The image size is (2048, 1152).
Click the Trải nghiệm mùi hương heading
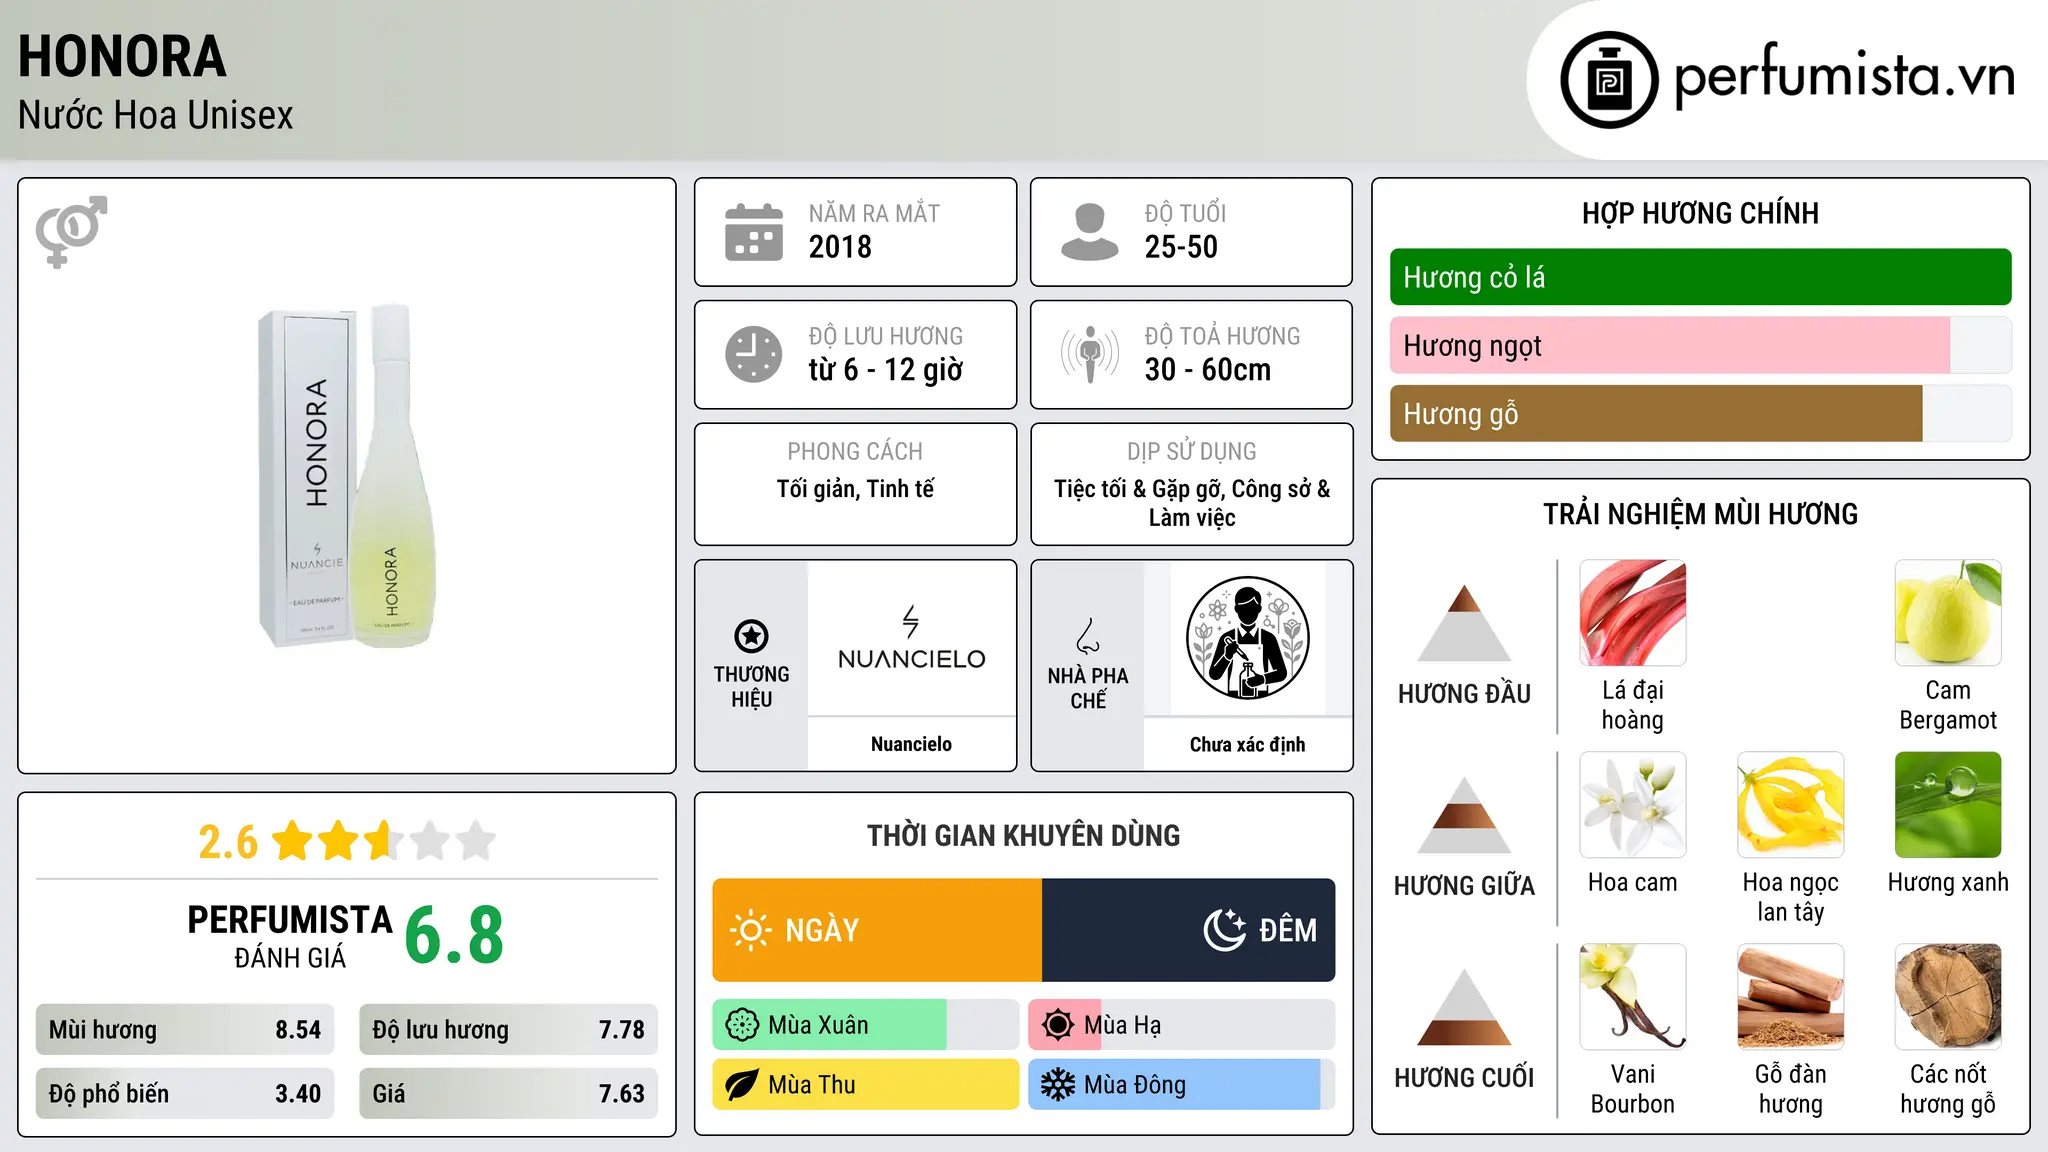pyautogui.click(x=1700, y=514)
